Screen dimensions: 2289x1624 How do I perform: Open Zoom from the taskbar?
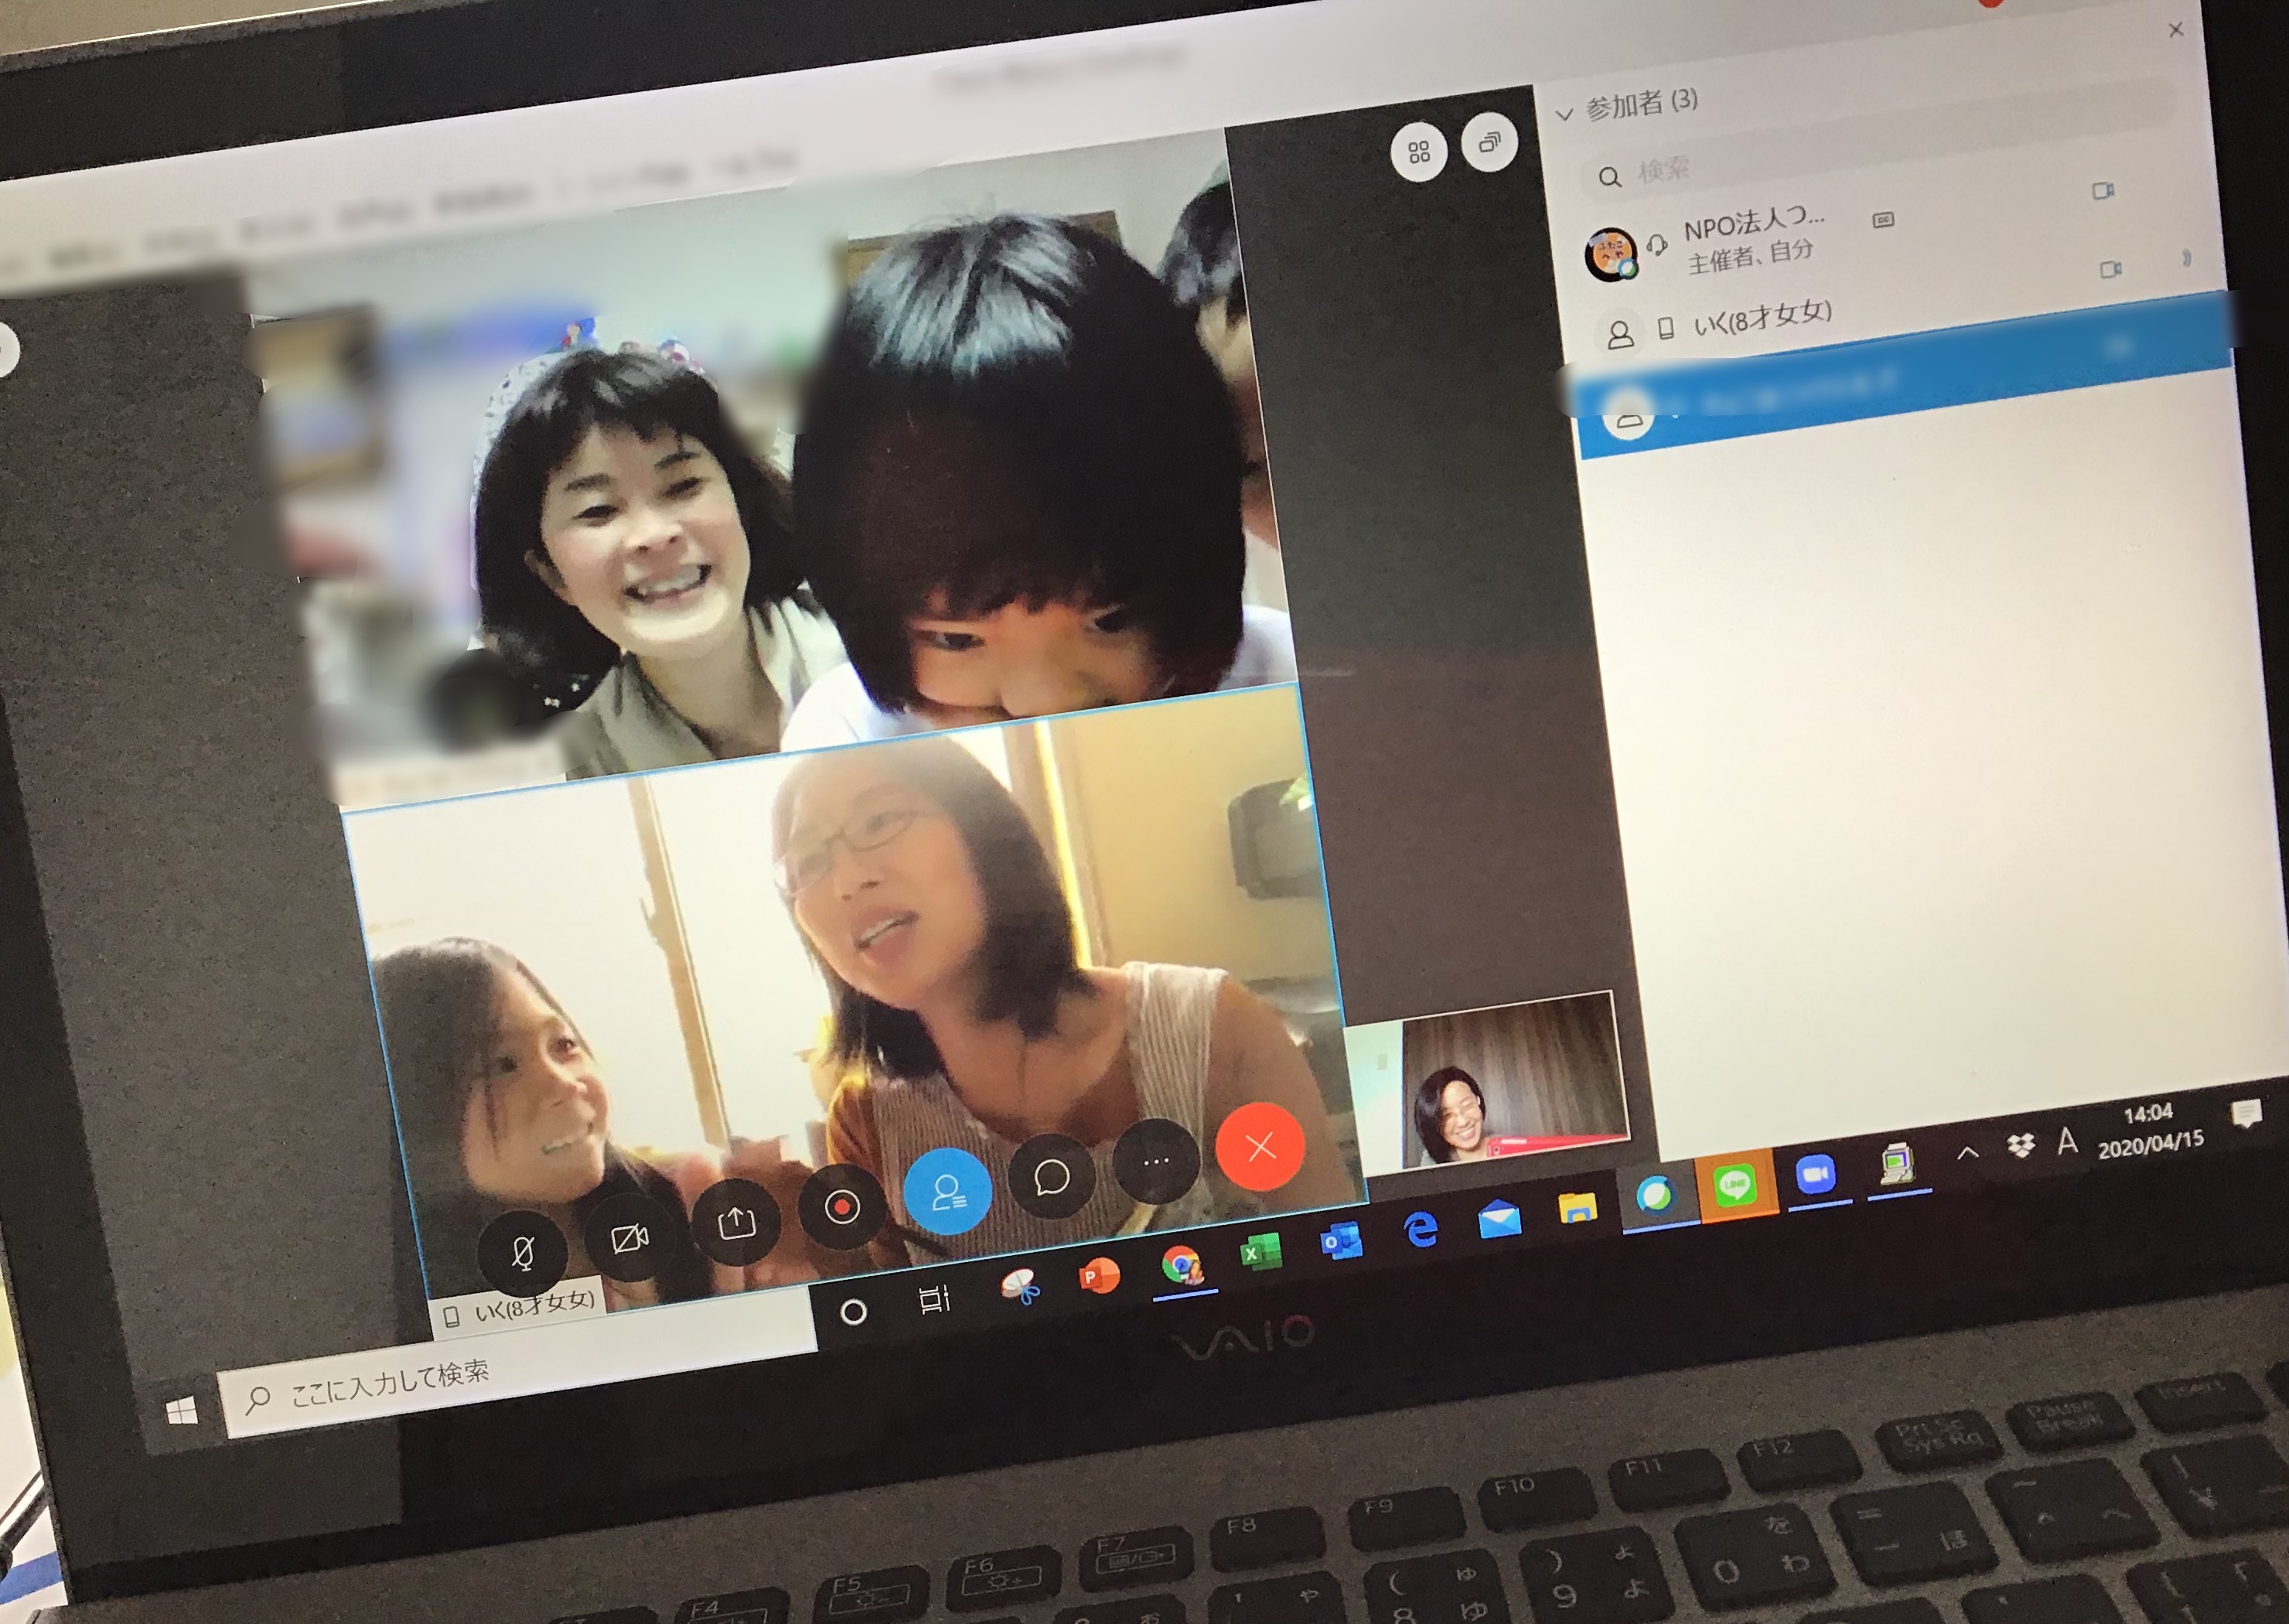pyautogui.click(x=1816, y=1173)
